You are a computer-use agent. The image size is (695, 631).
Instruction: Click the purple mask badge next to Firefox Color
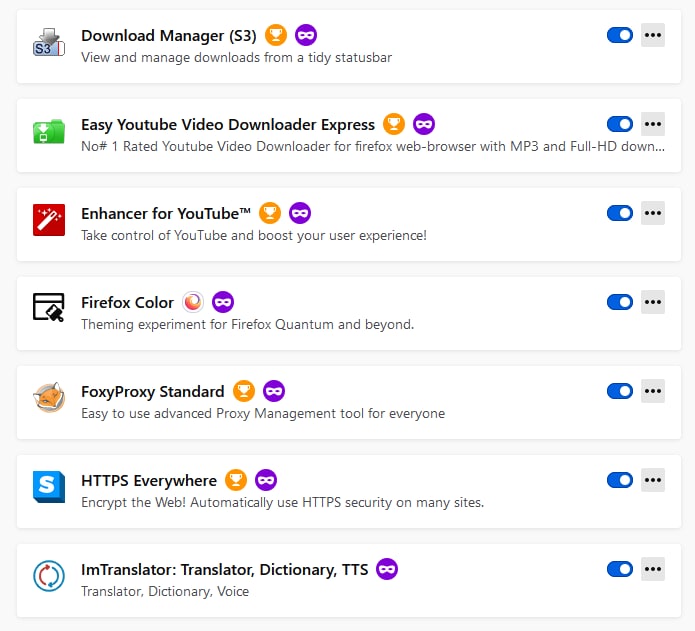click(223, 302)
